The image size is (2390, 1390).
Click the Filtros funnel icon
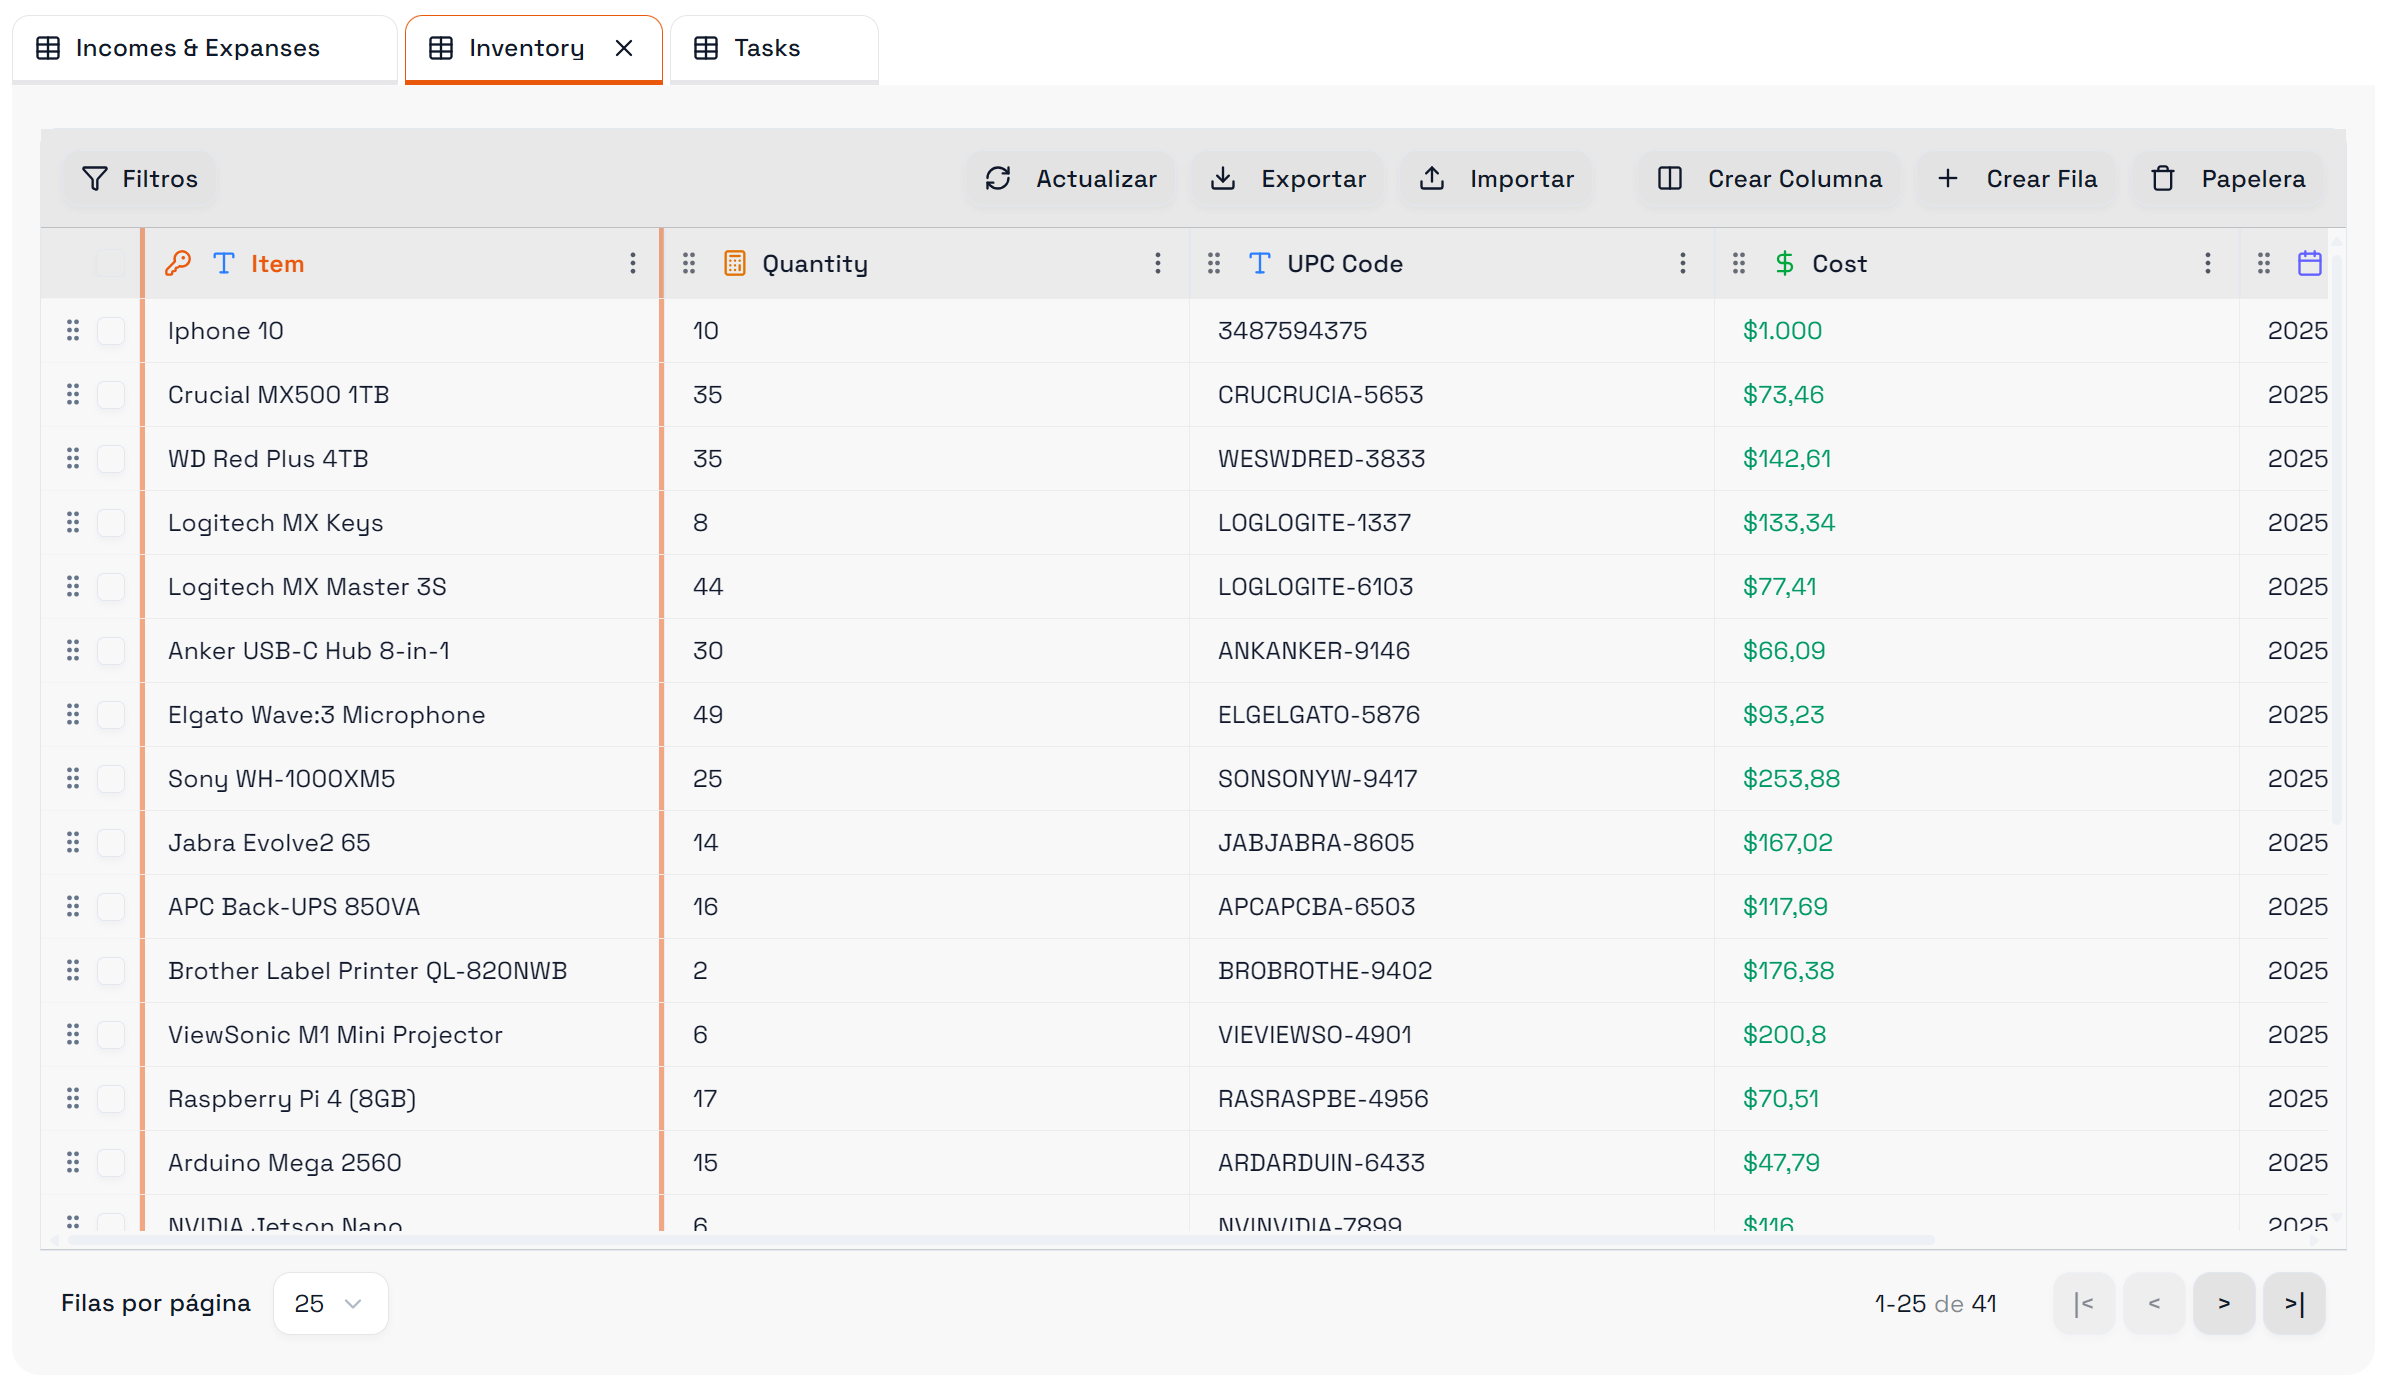coord(95,179)
